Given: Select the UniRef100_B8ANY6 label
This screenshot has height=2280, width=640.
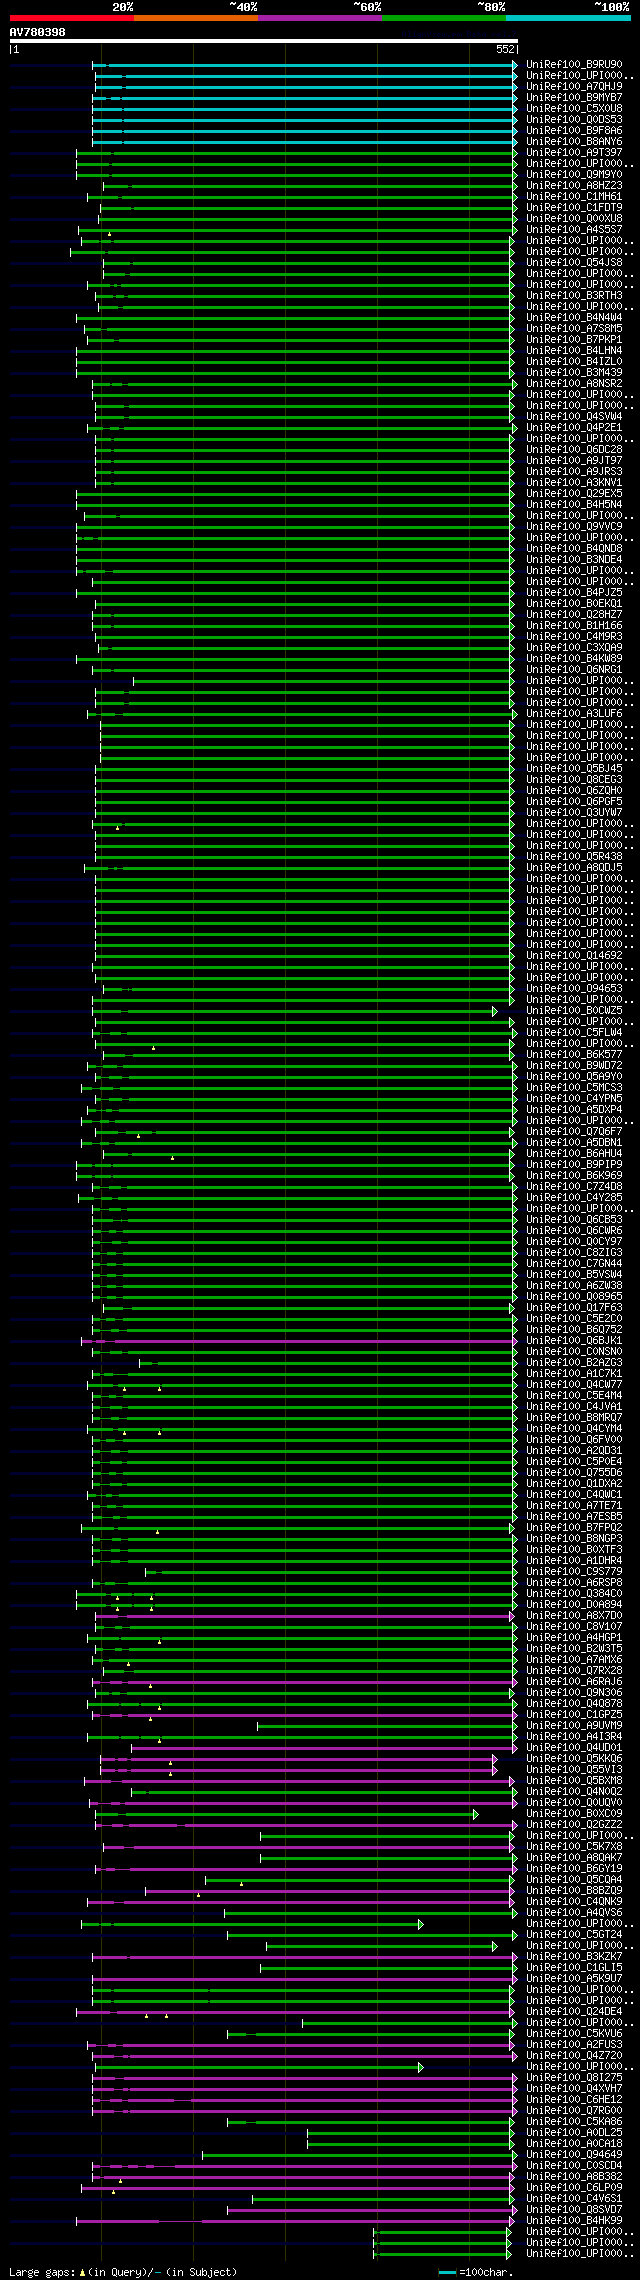Looking at the screenshot, I should coord(574,142).
